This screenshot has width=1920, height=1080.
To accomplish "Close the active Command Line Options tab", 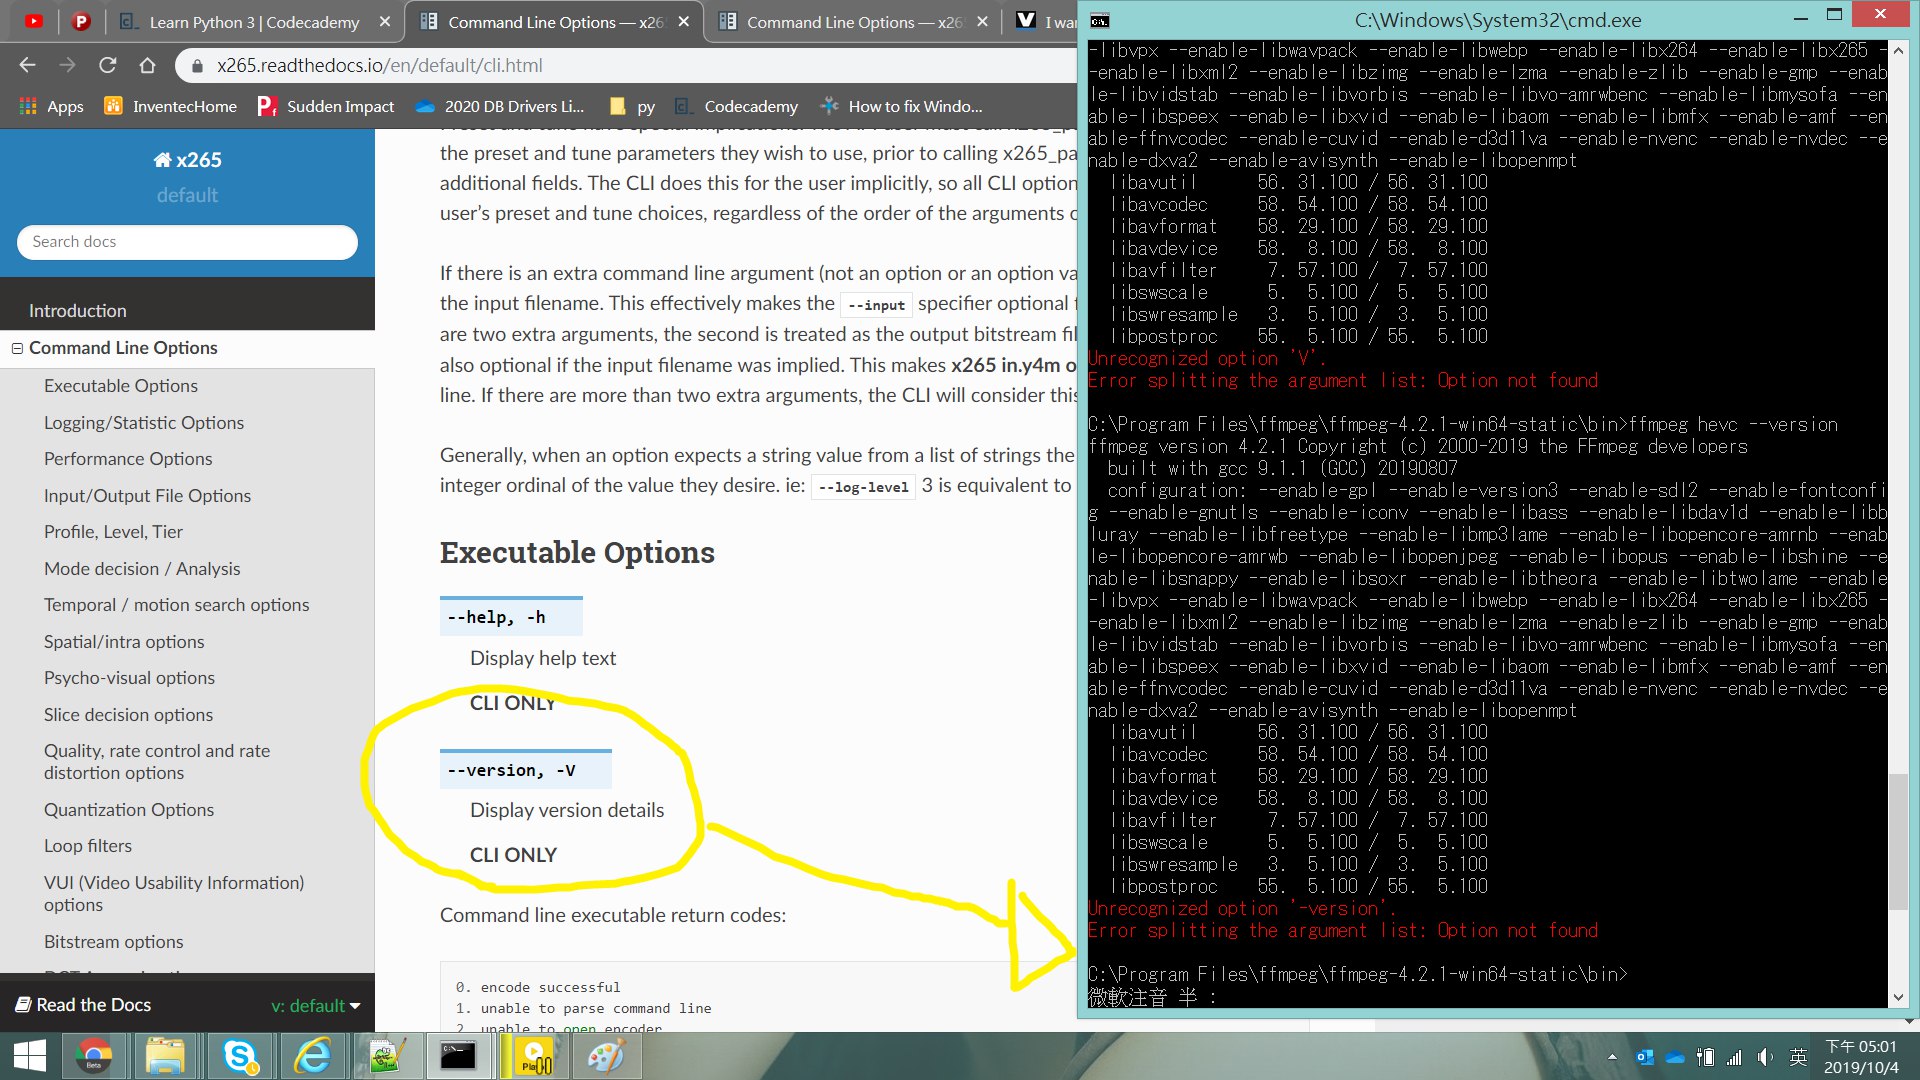I will 684,21.
